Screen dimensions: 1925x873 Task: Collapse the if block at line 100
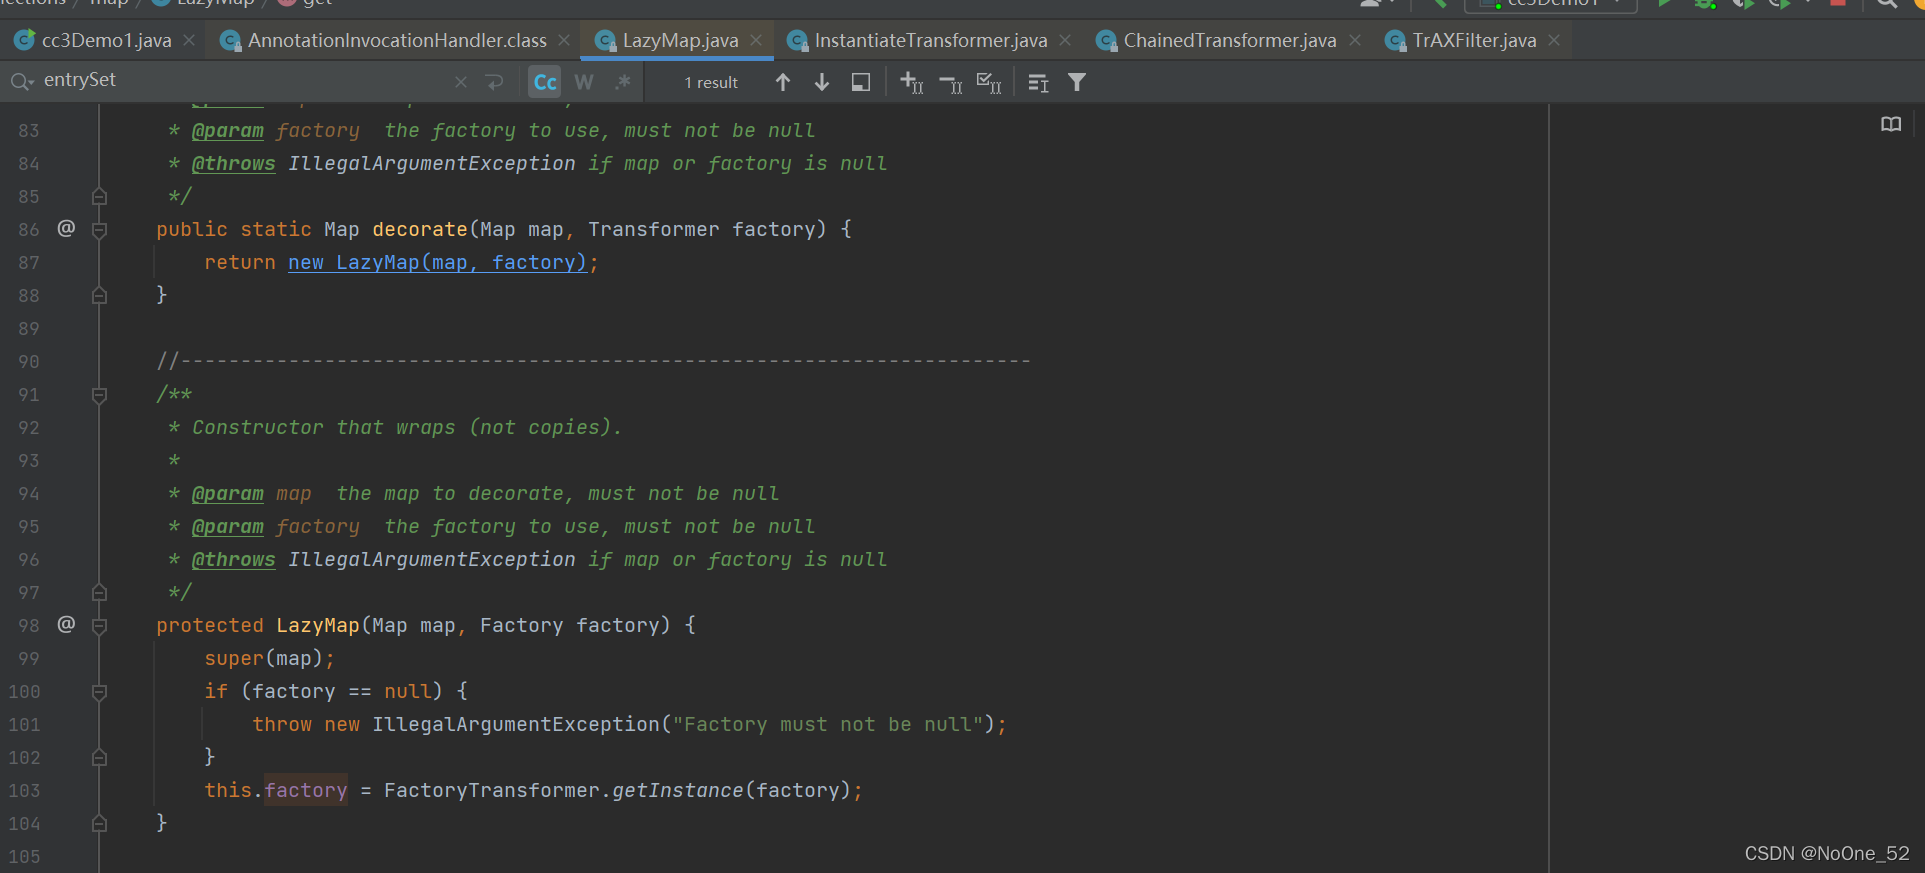pos(99,691)
